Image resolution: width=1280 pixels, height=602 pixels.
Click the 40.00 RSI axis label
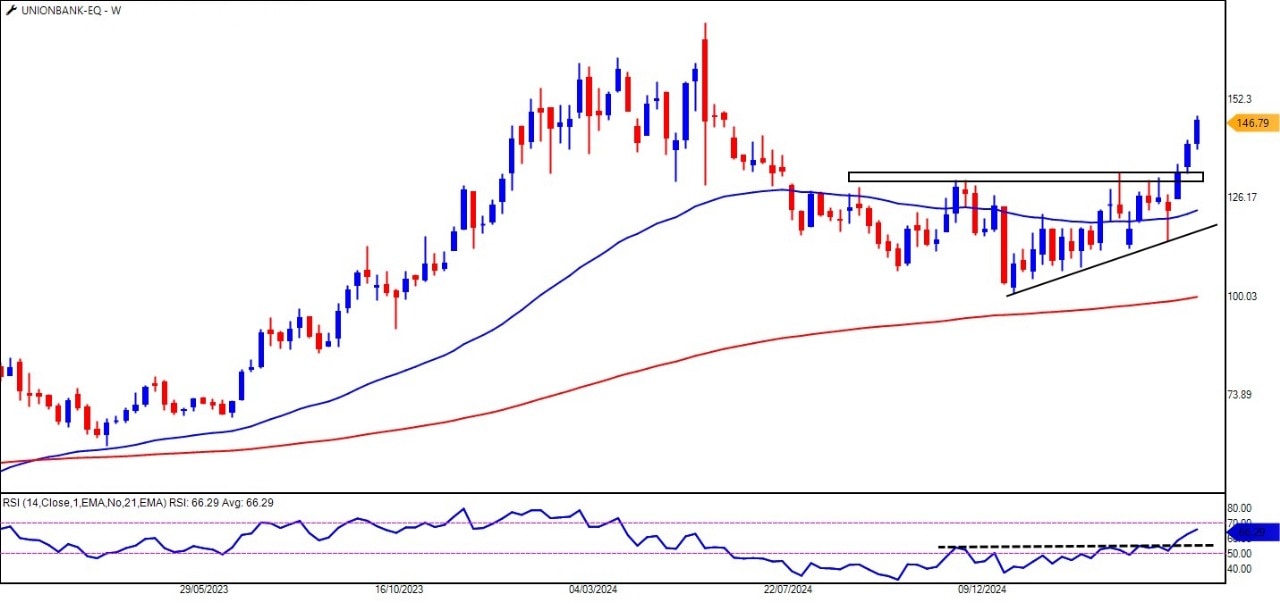[x=1240, y=569]
